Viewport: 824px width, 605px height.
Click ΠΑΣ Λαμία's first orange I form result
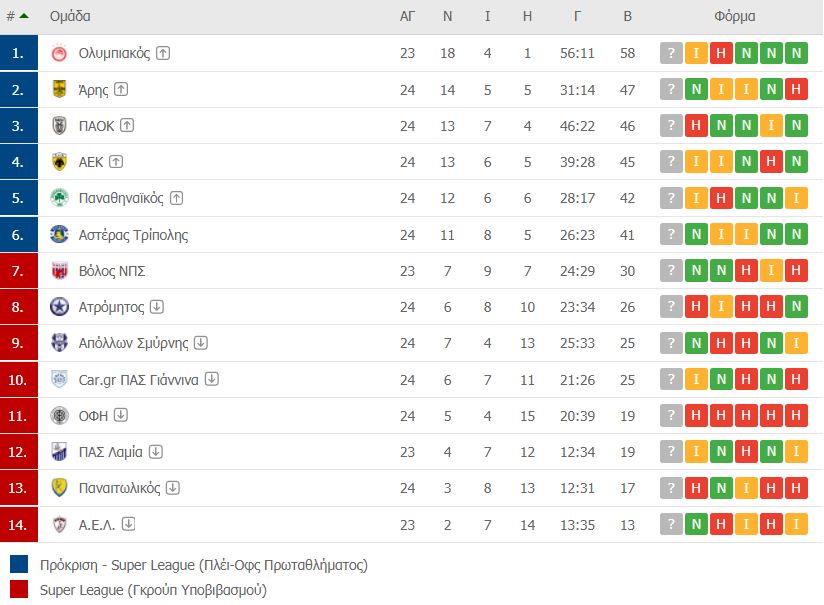[696, 452]
